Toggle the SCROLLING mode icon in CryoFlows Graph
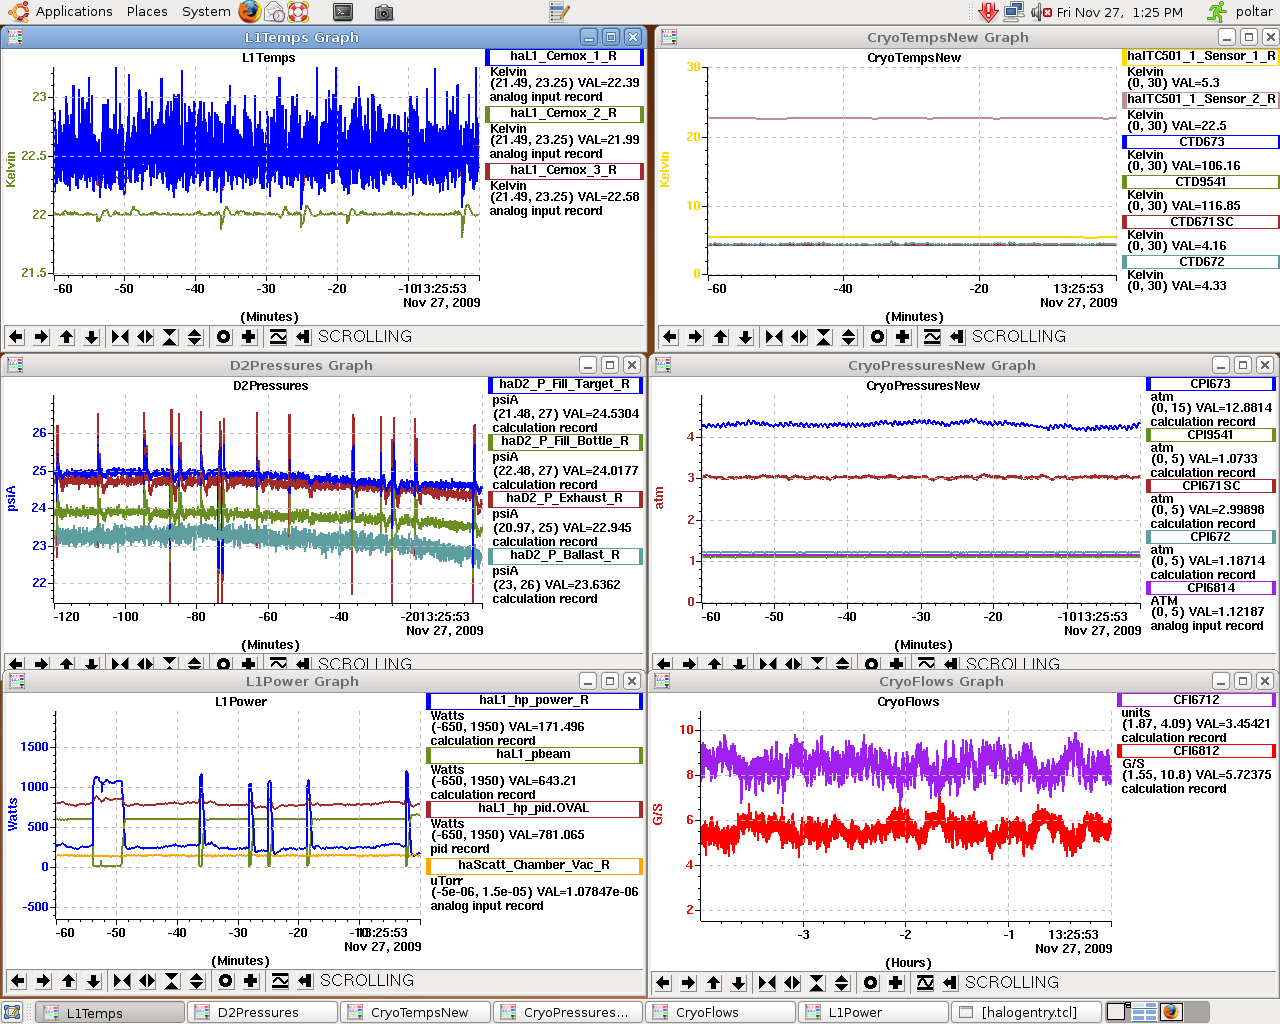Viewport: 1280px width, 1024px height. 950,983
